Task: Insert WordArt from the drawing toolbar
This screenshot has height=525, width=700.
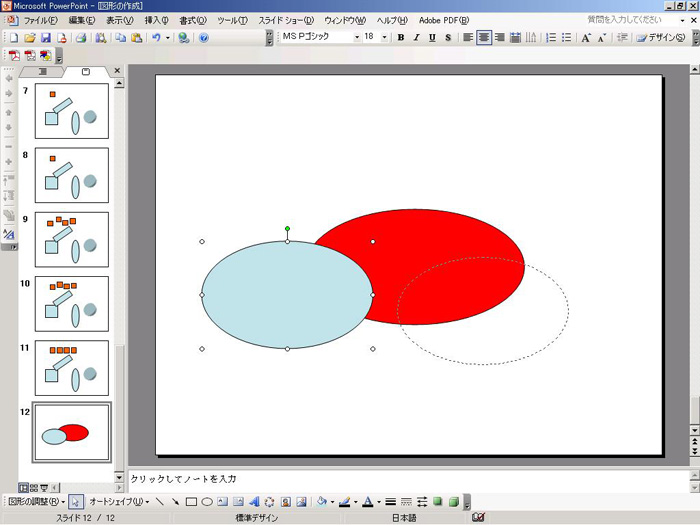Action: [254, 502]
